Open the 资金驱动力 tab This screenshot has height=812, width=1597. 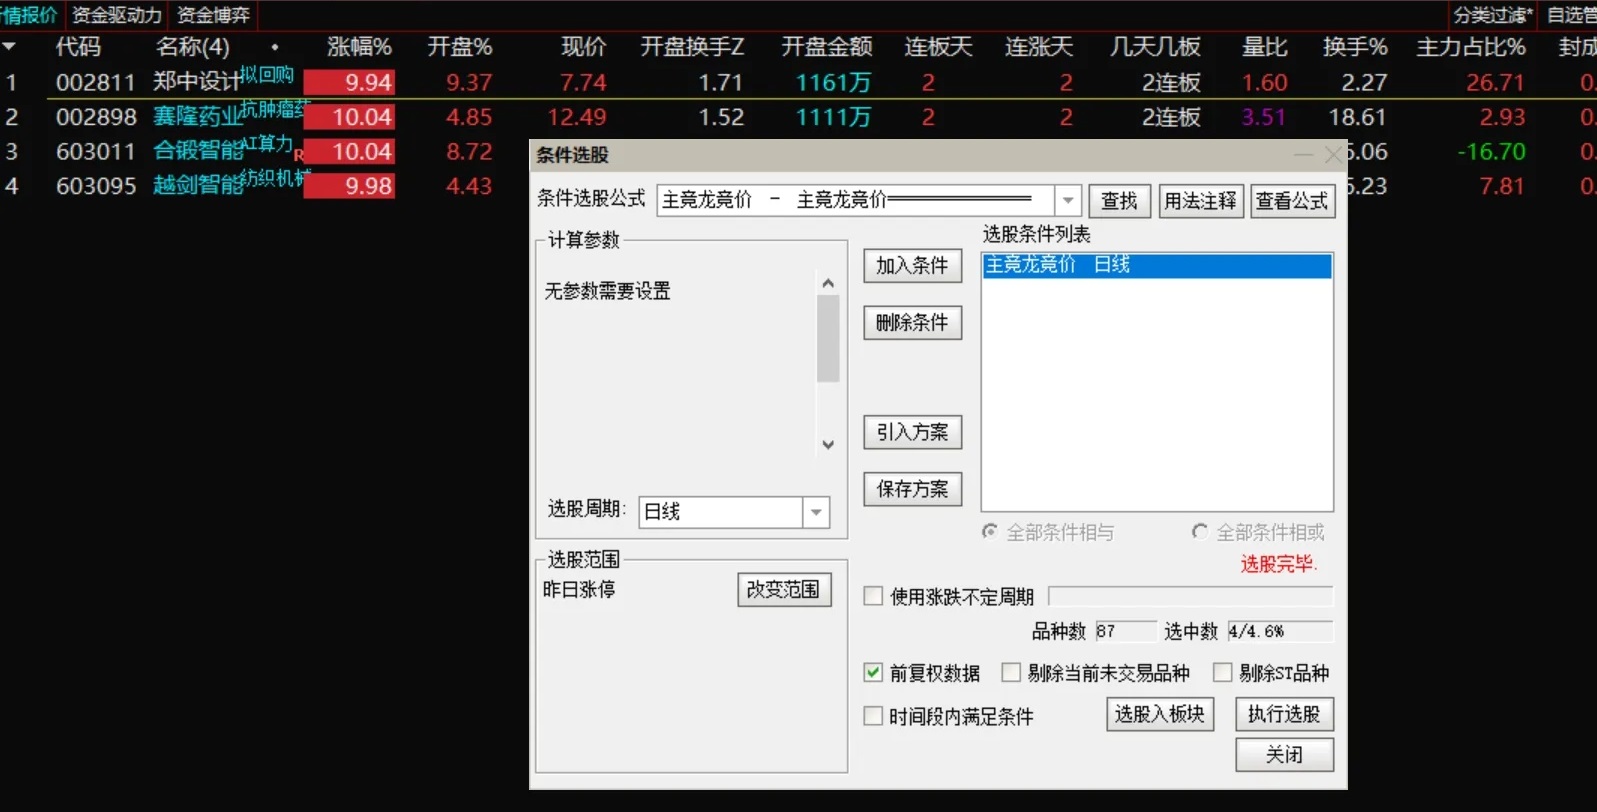pos(116,15)
